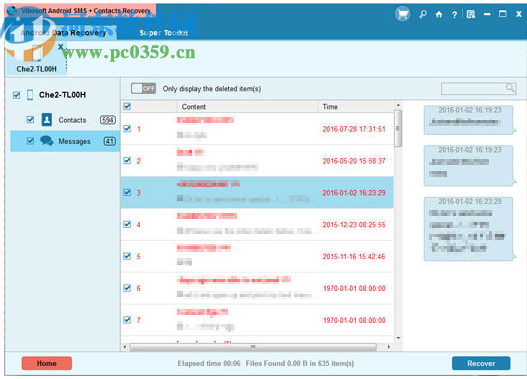Click the scroll up arrow of message list
The height and width of the screenshot is (379, 527).
click(398, 105)
